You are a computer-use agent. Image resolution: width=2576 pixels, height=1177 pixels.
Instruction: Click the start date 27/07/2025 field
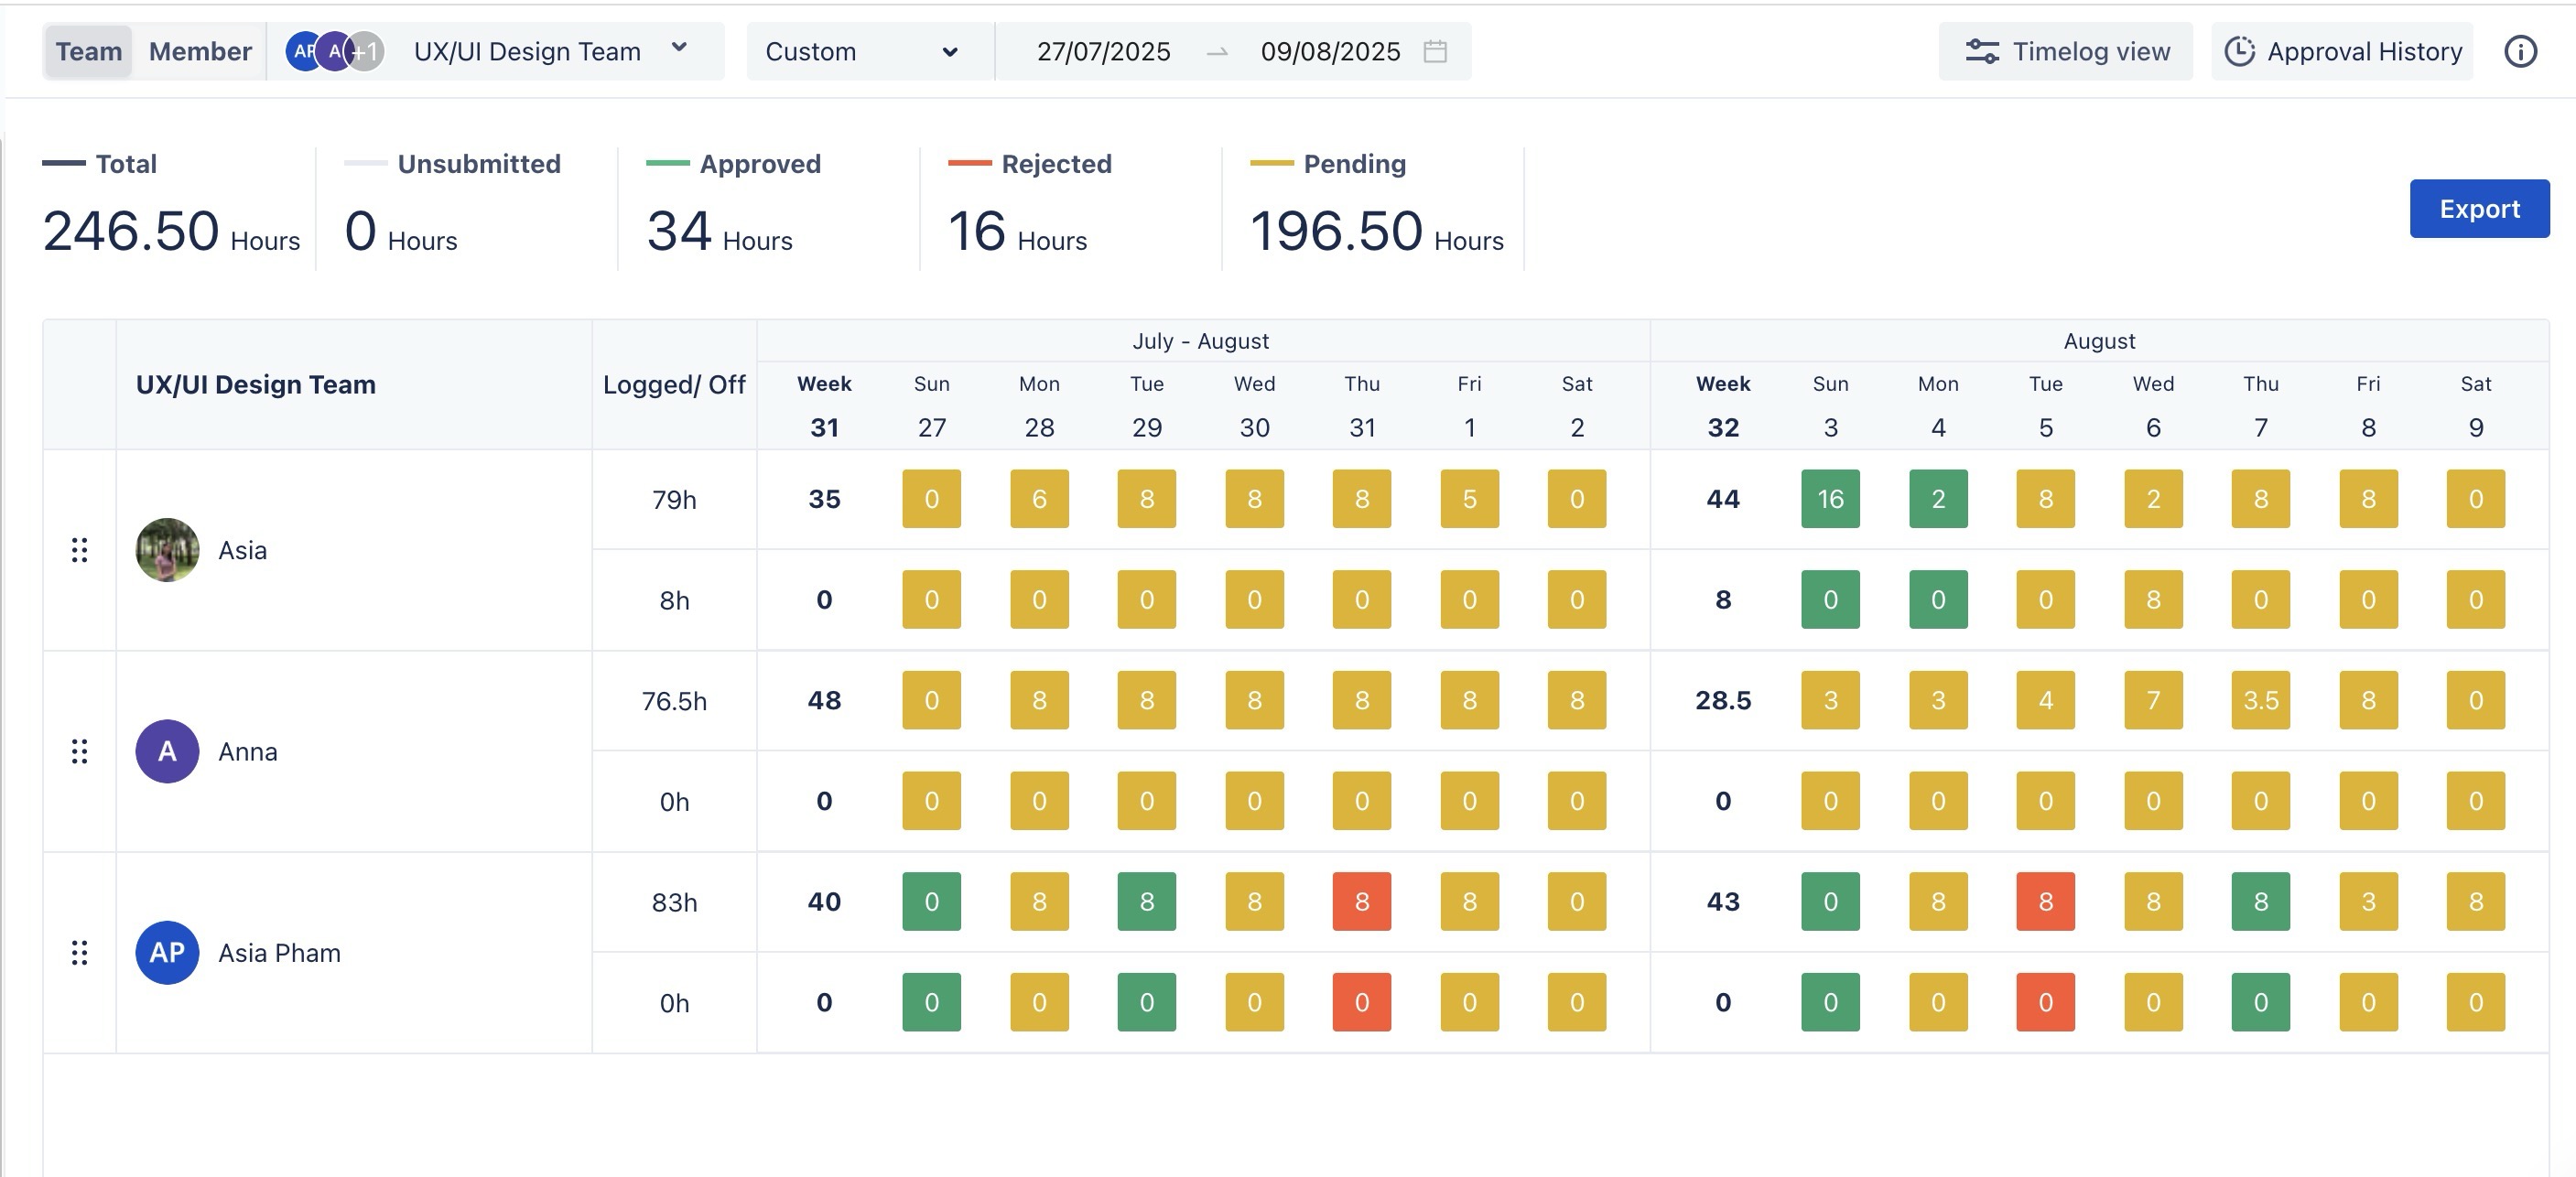point(1103,51)
